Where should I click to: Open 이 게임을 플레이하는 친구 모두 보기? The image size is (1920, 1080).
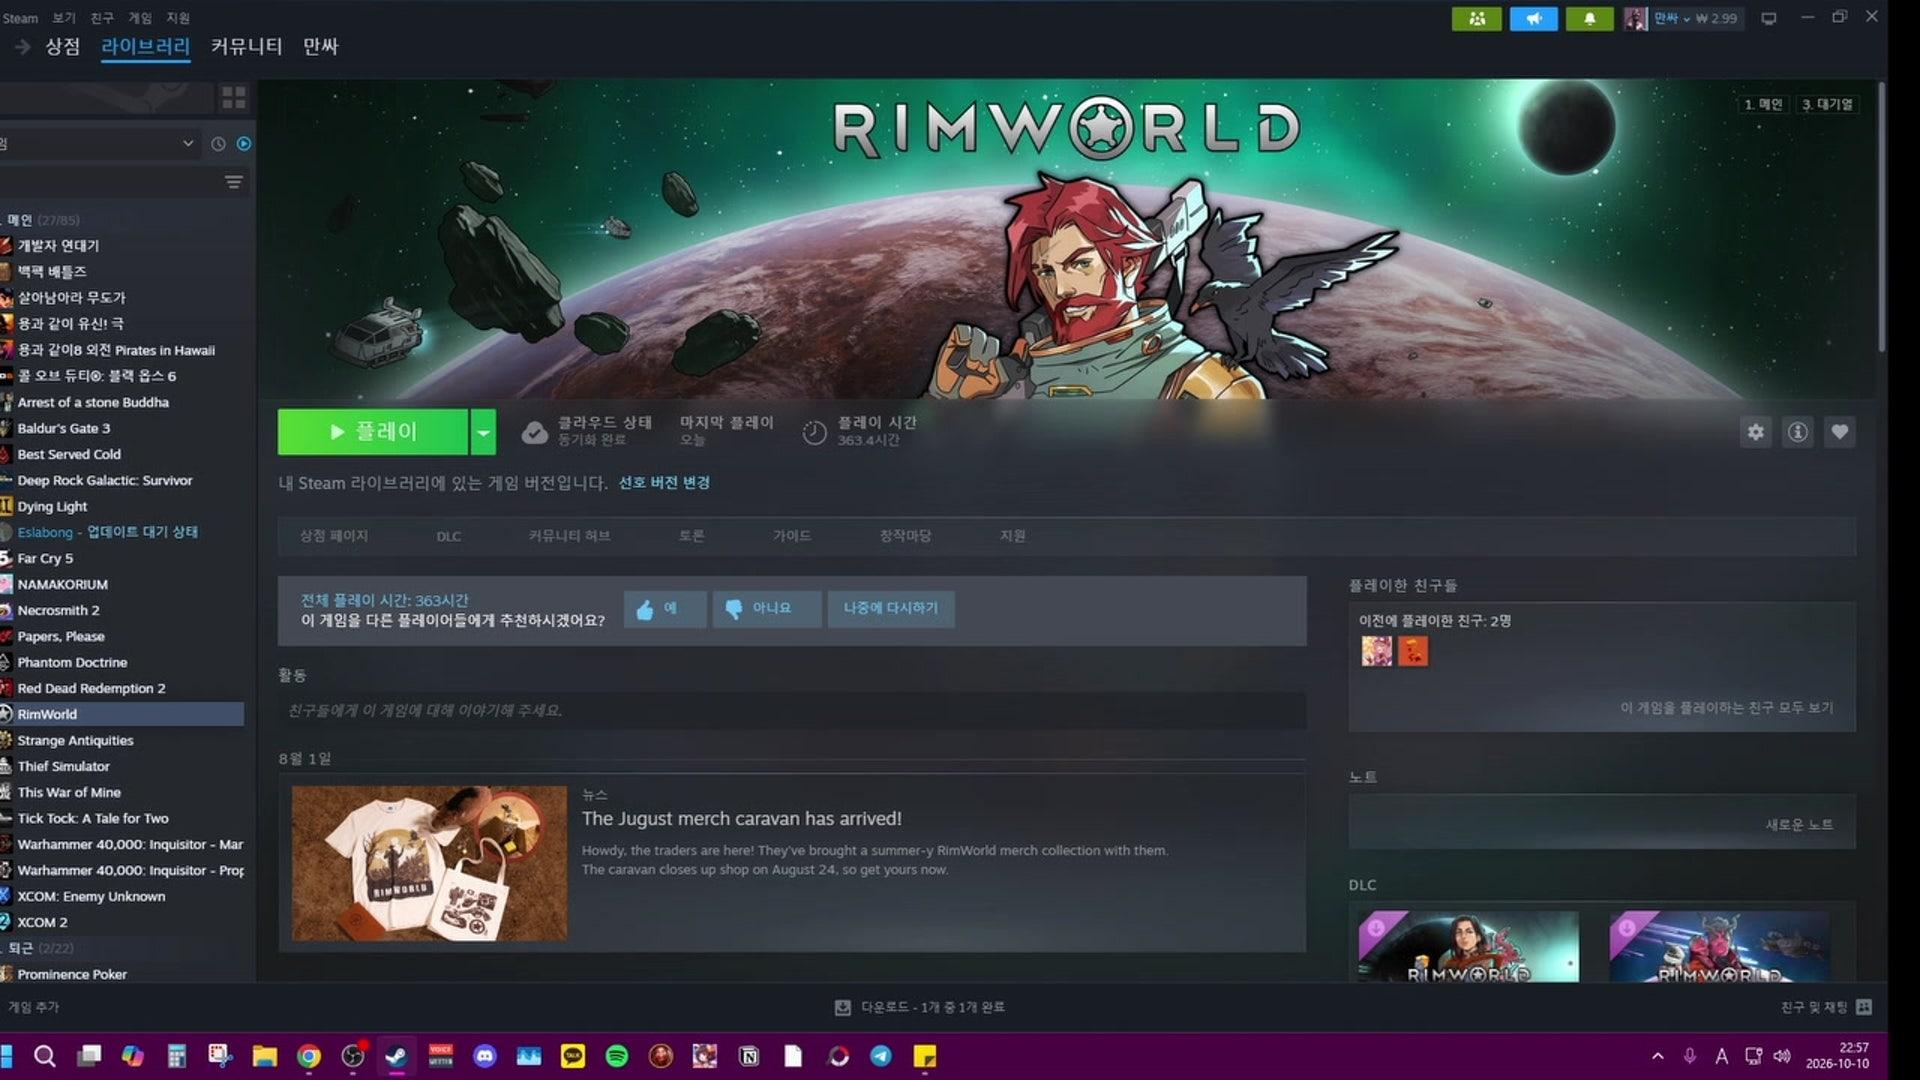tap(1727, 708)
